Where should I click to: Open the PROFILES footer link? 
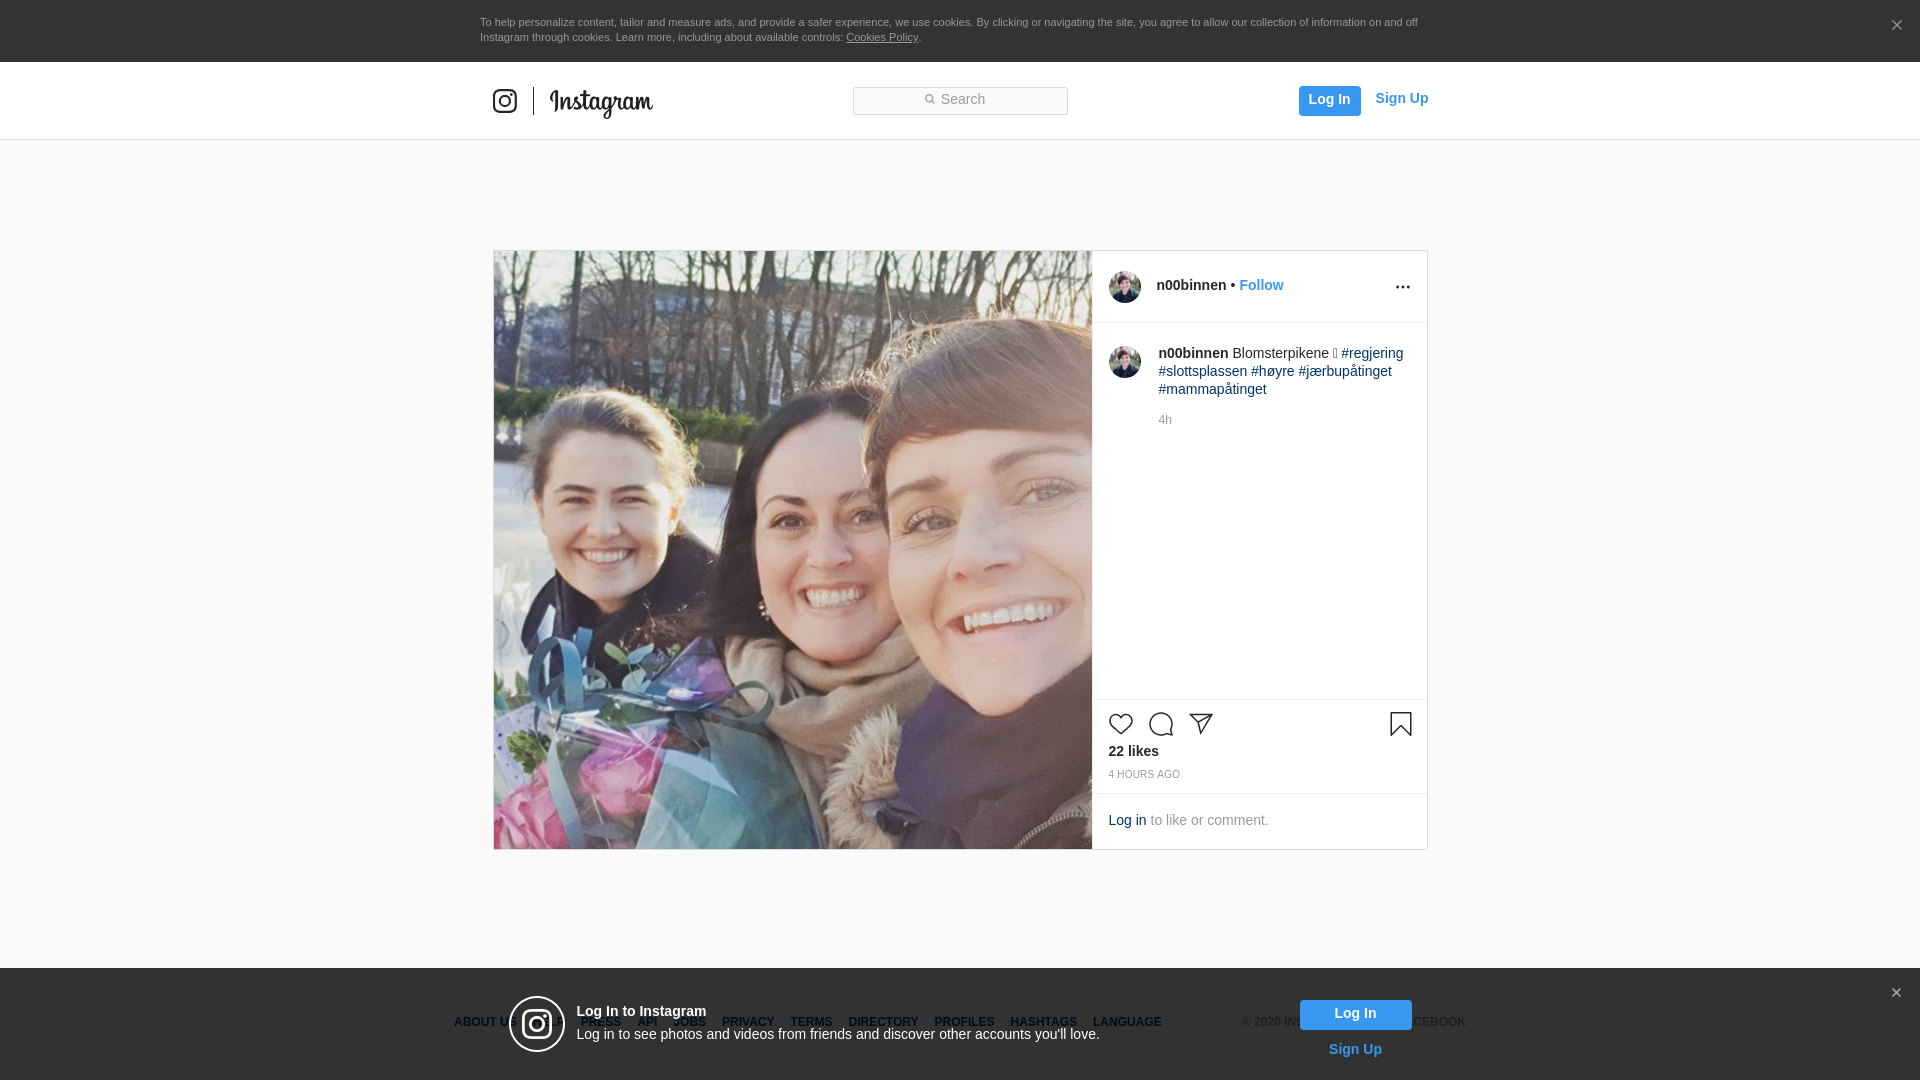964,1022
